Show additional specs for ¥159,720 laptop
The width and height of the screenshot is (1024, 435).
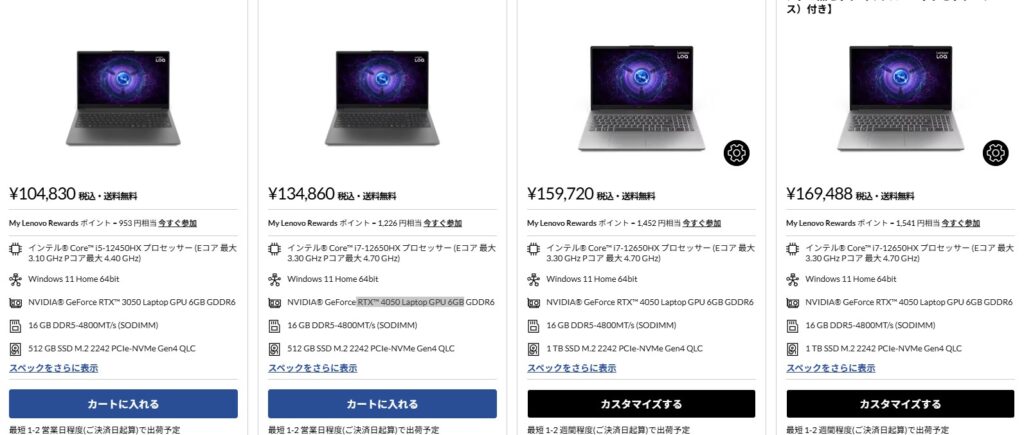[x=571, y=368]
